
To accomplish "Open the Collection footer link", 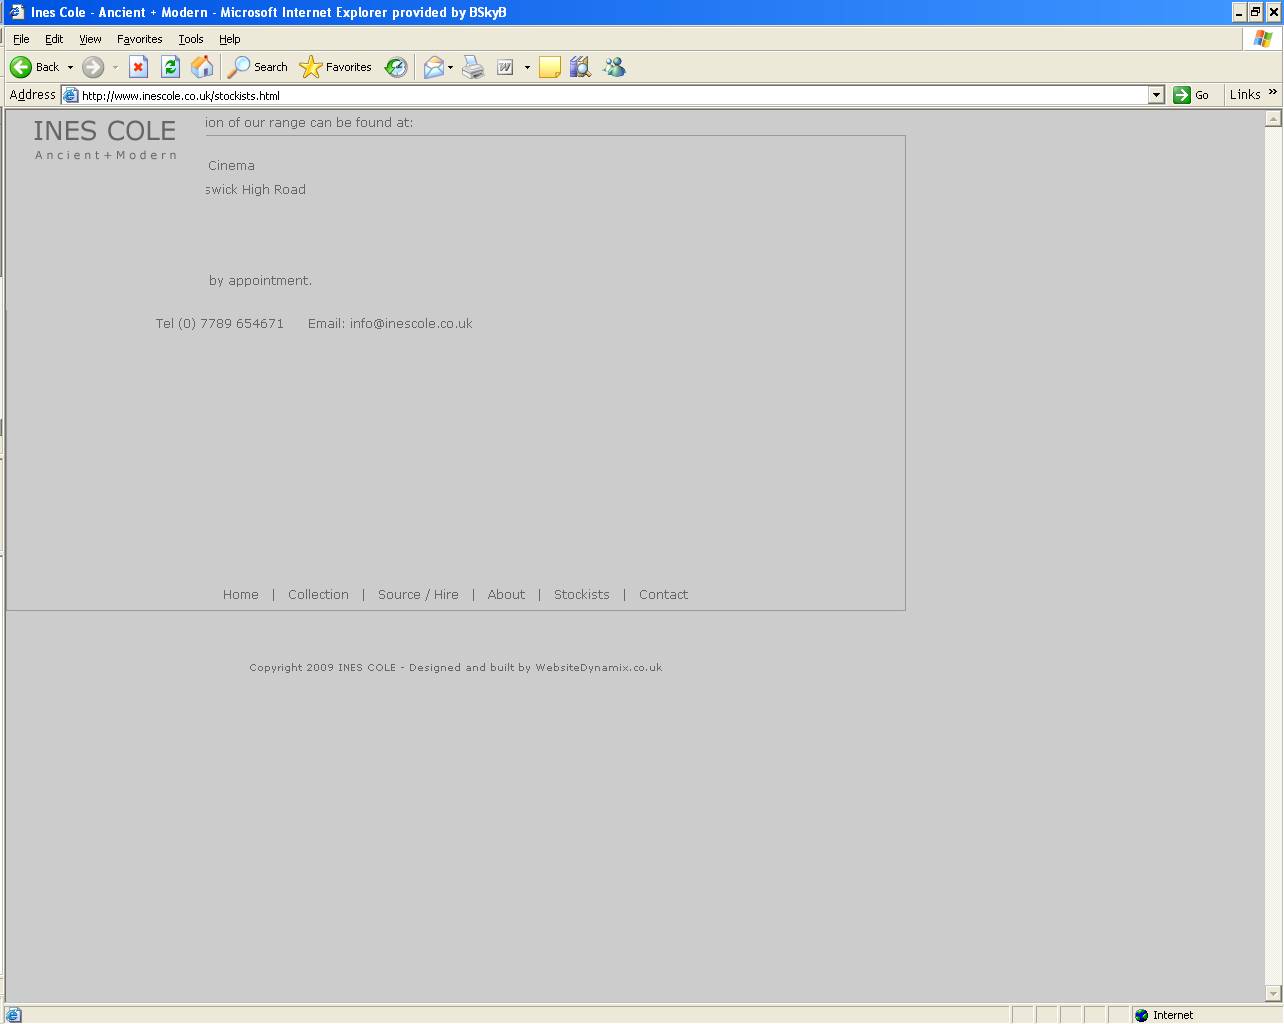I will 318,595.
